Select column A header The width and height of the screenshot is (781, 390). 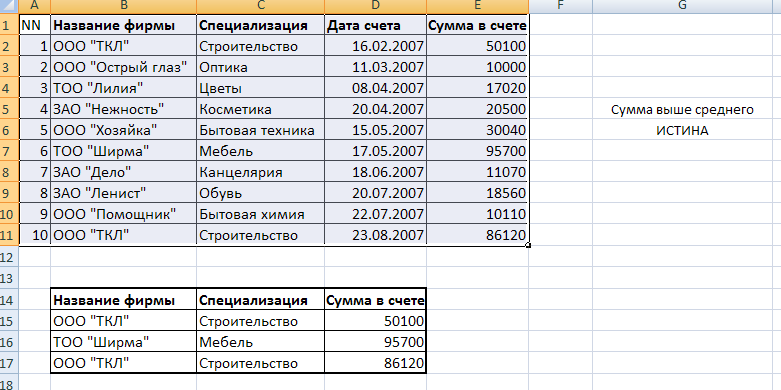point(35,6)
